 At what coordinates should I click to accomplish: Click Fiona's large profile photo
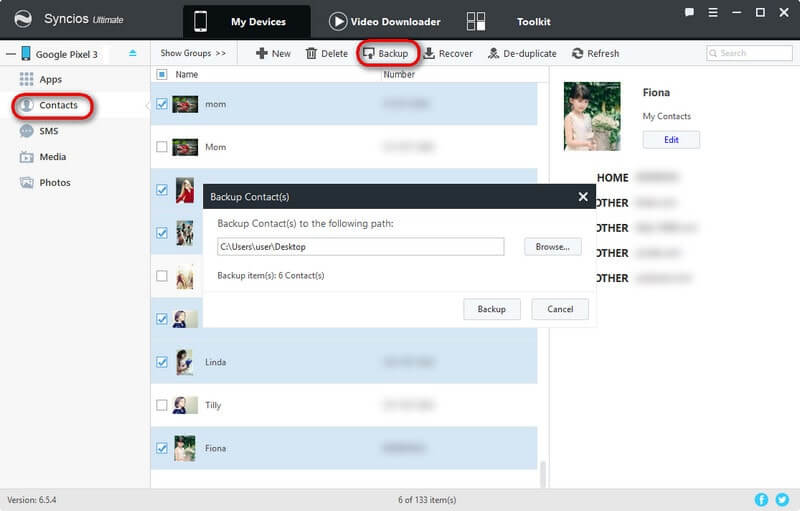point(592,116)
